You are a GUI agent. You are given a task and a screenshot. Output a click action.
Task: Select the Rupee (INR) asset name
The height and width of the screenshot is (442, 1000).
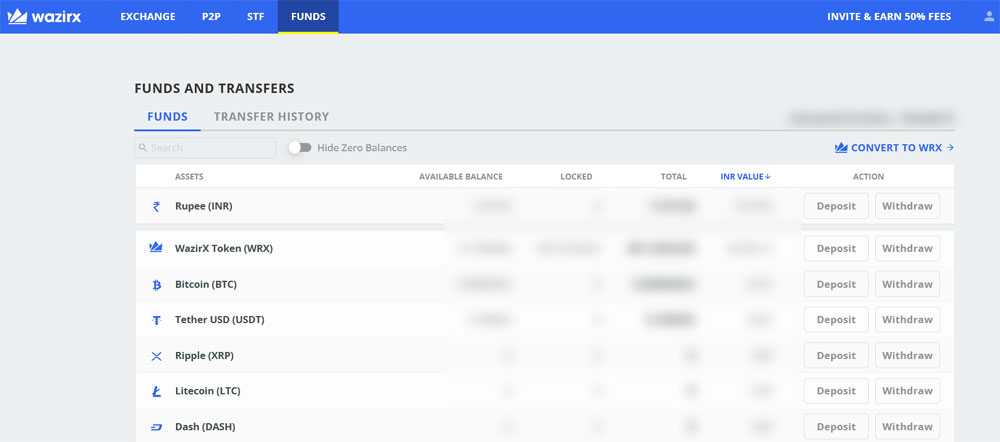[204, 207]
